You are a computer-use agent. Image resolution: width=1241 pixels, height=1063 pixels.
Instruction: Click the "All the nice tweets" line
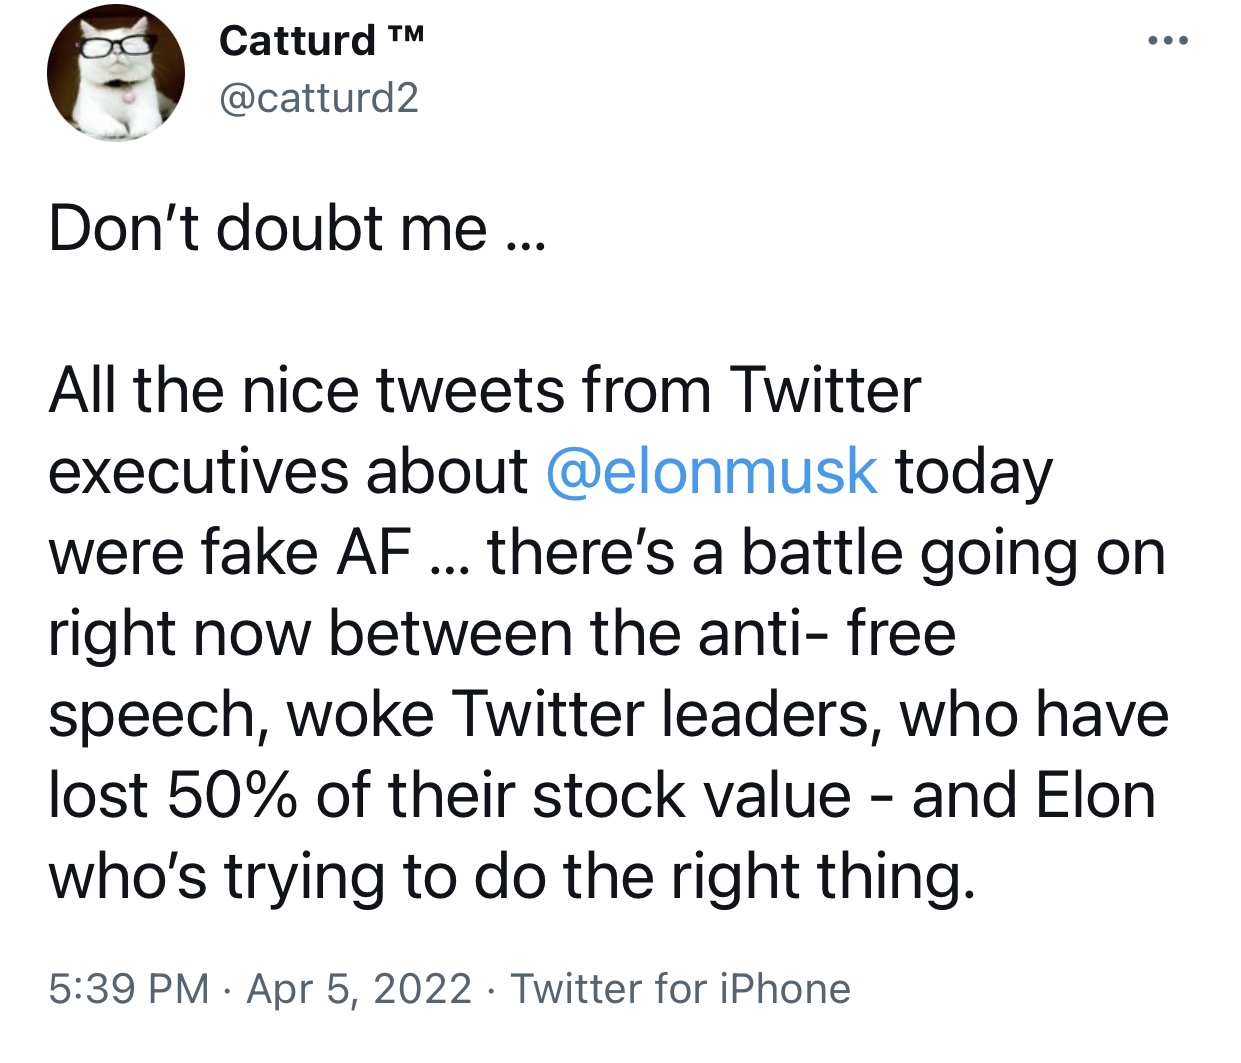coord(484,390)
